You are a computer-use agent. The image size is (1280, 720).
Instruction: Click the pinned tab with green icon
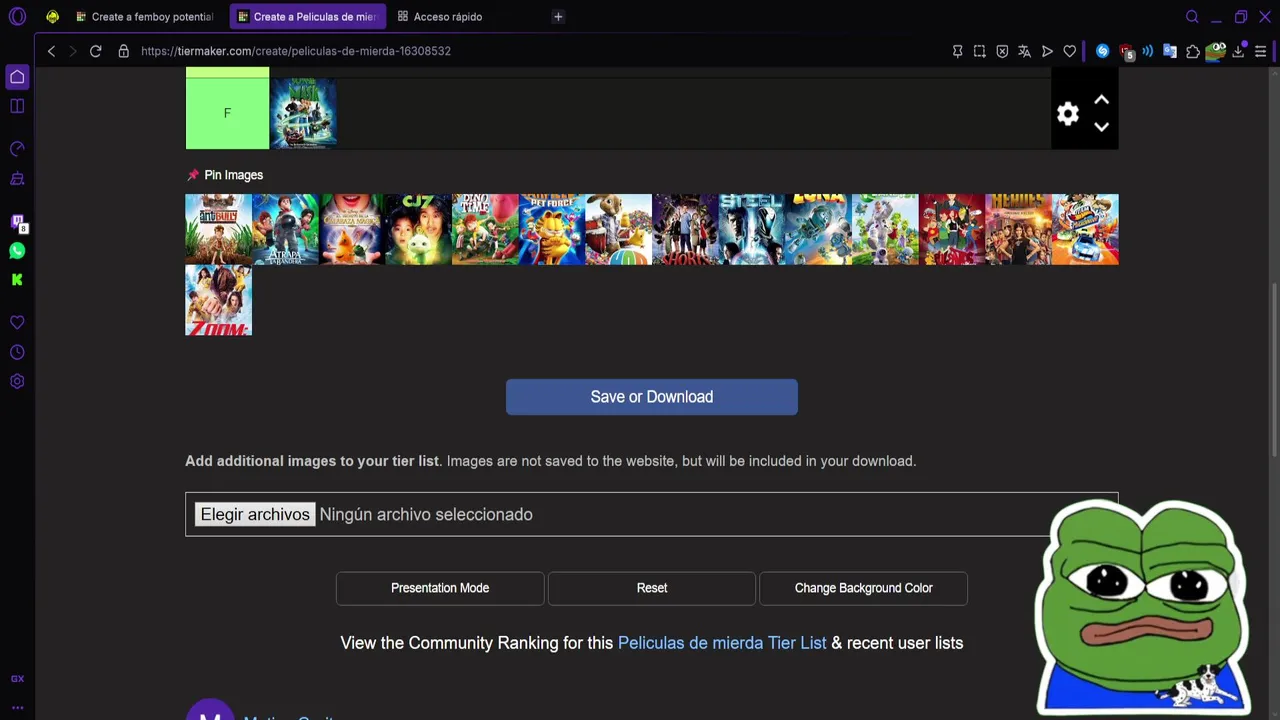pos(52,16)
